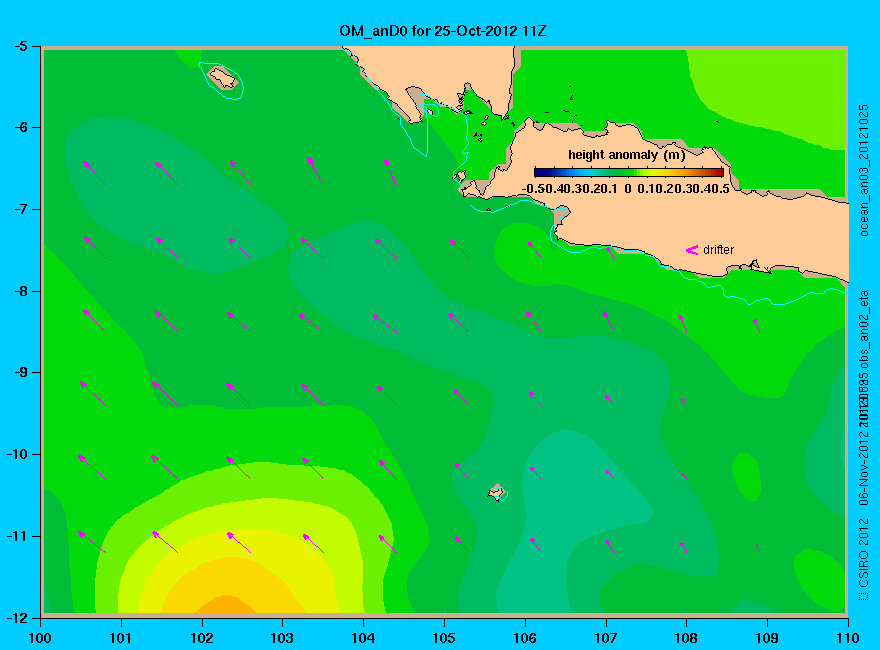Click the y-axis label "-10"
The width and height of the screenshot is (880, 650).
[x=17, y=454]
